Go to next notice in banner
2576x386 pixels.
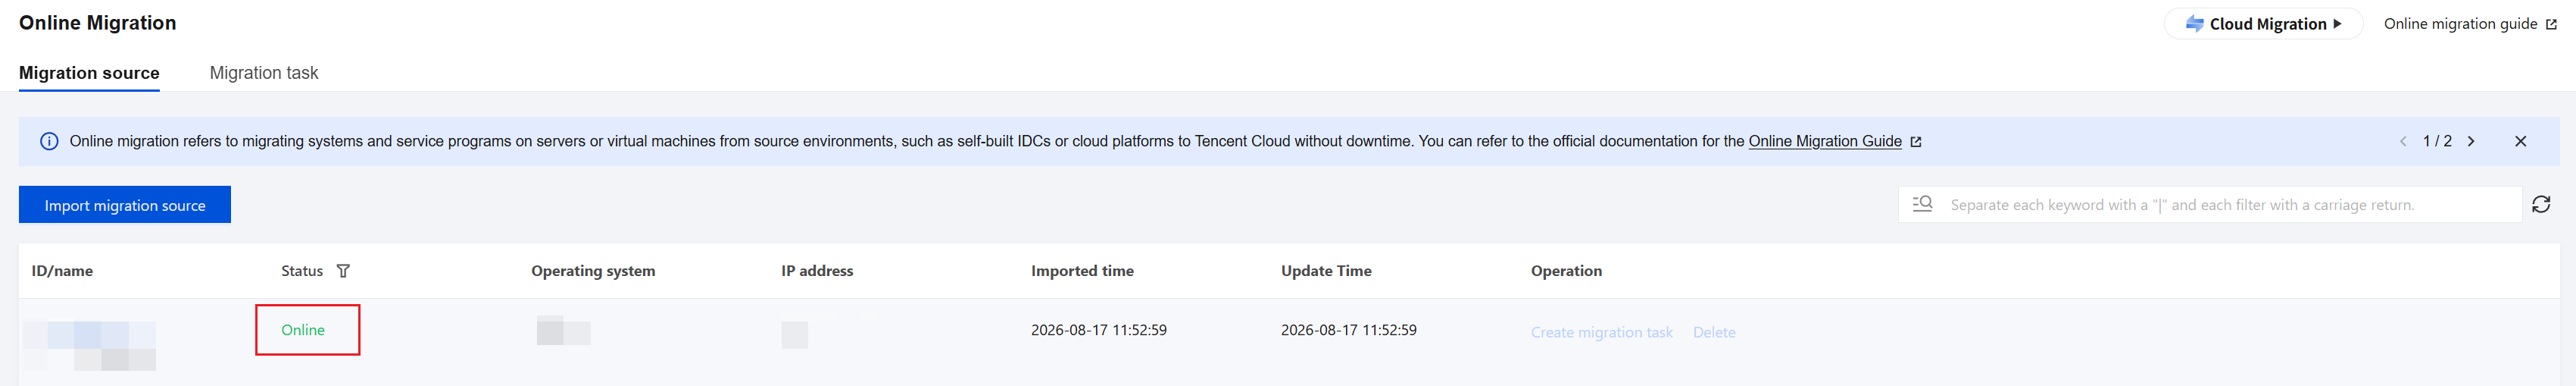[2471, 142]
